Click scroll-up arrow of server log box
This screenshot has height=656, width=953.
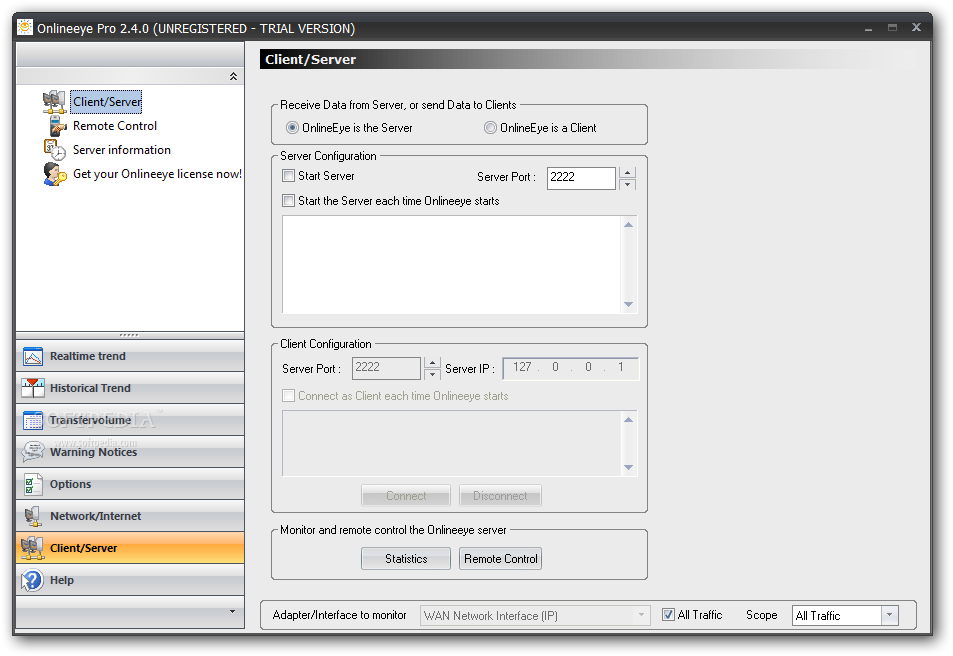point(628,225)
